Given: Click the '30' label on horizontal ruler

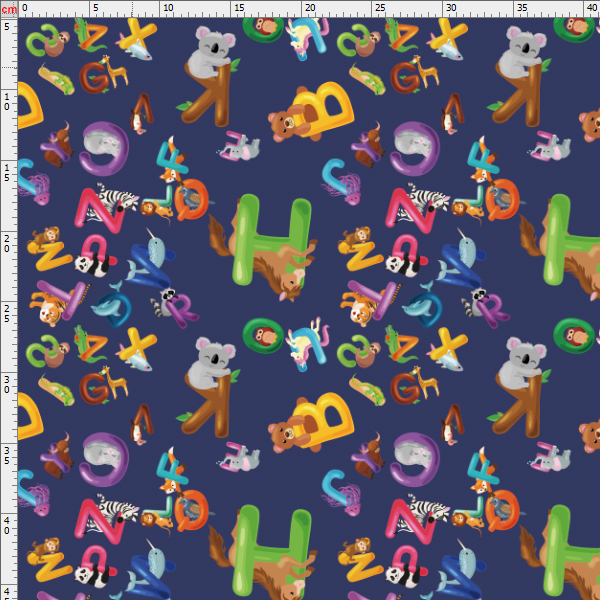Looking at the screenshot, I should 451,8.
